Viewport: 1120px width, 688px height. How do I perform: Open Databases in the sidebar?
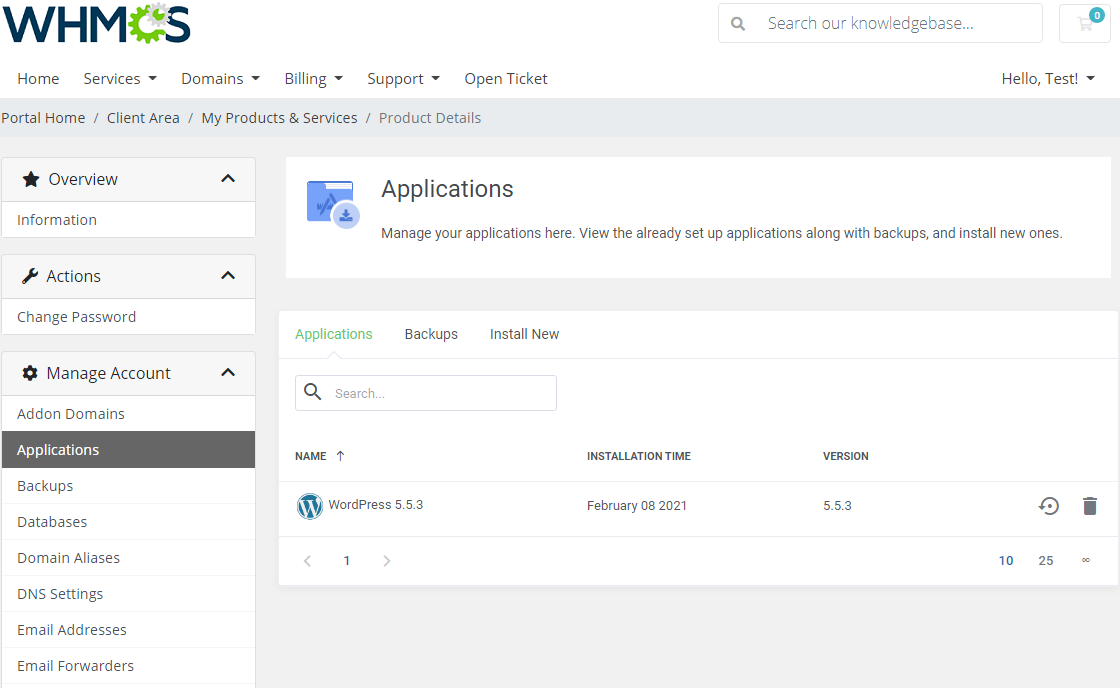pos(129,522)
